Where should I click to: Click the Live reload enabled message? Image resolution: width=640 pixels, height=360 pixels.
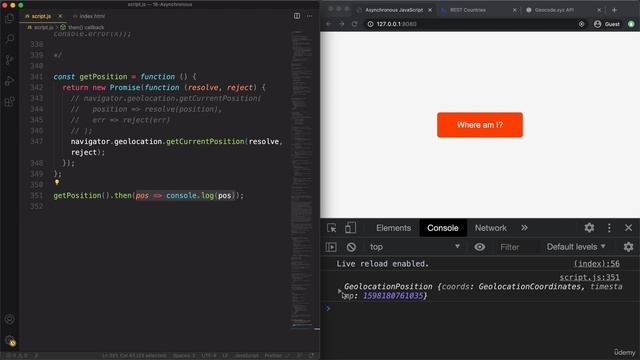(x=382, y=264)
